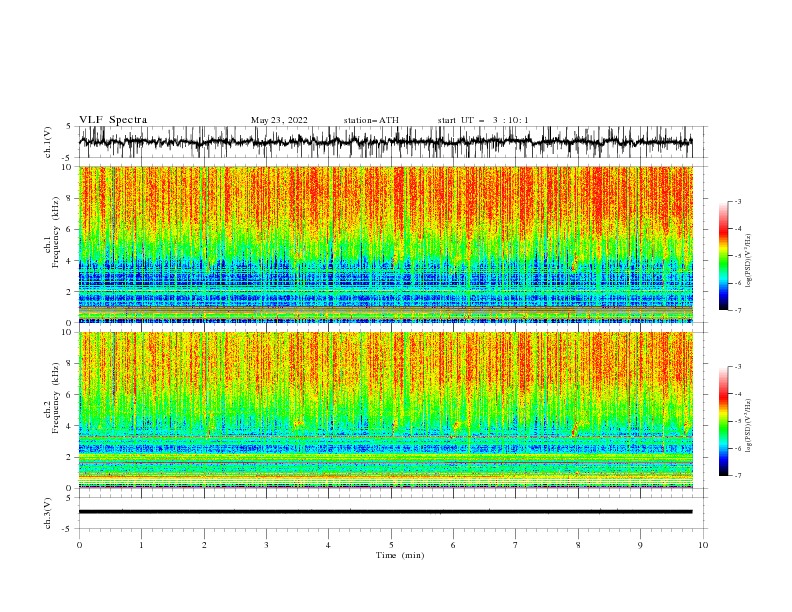Select the "Time (min)" axis title
792x612 pixels.
click(400, 555)
